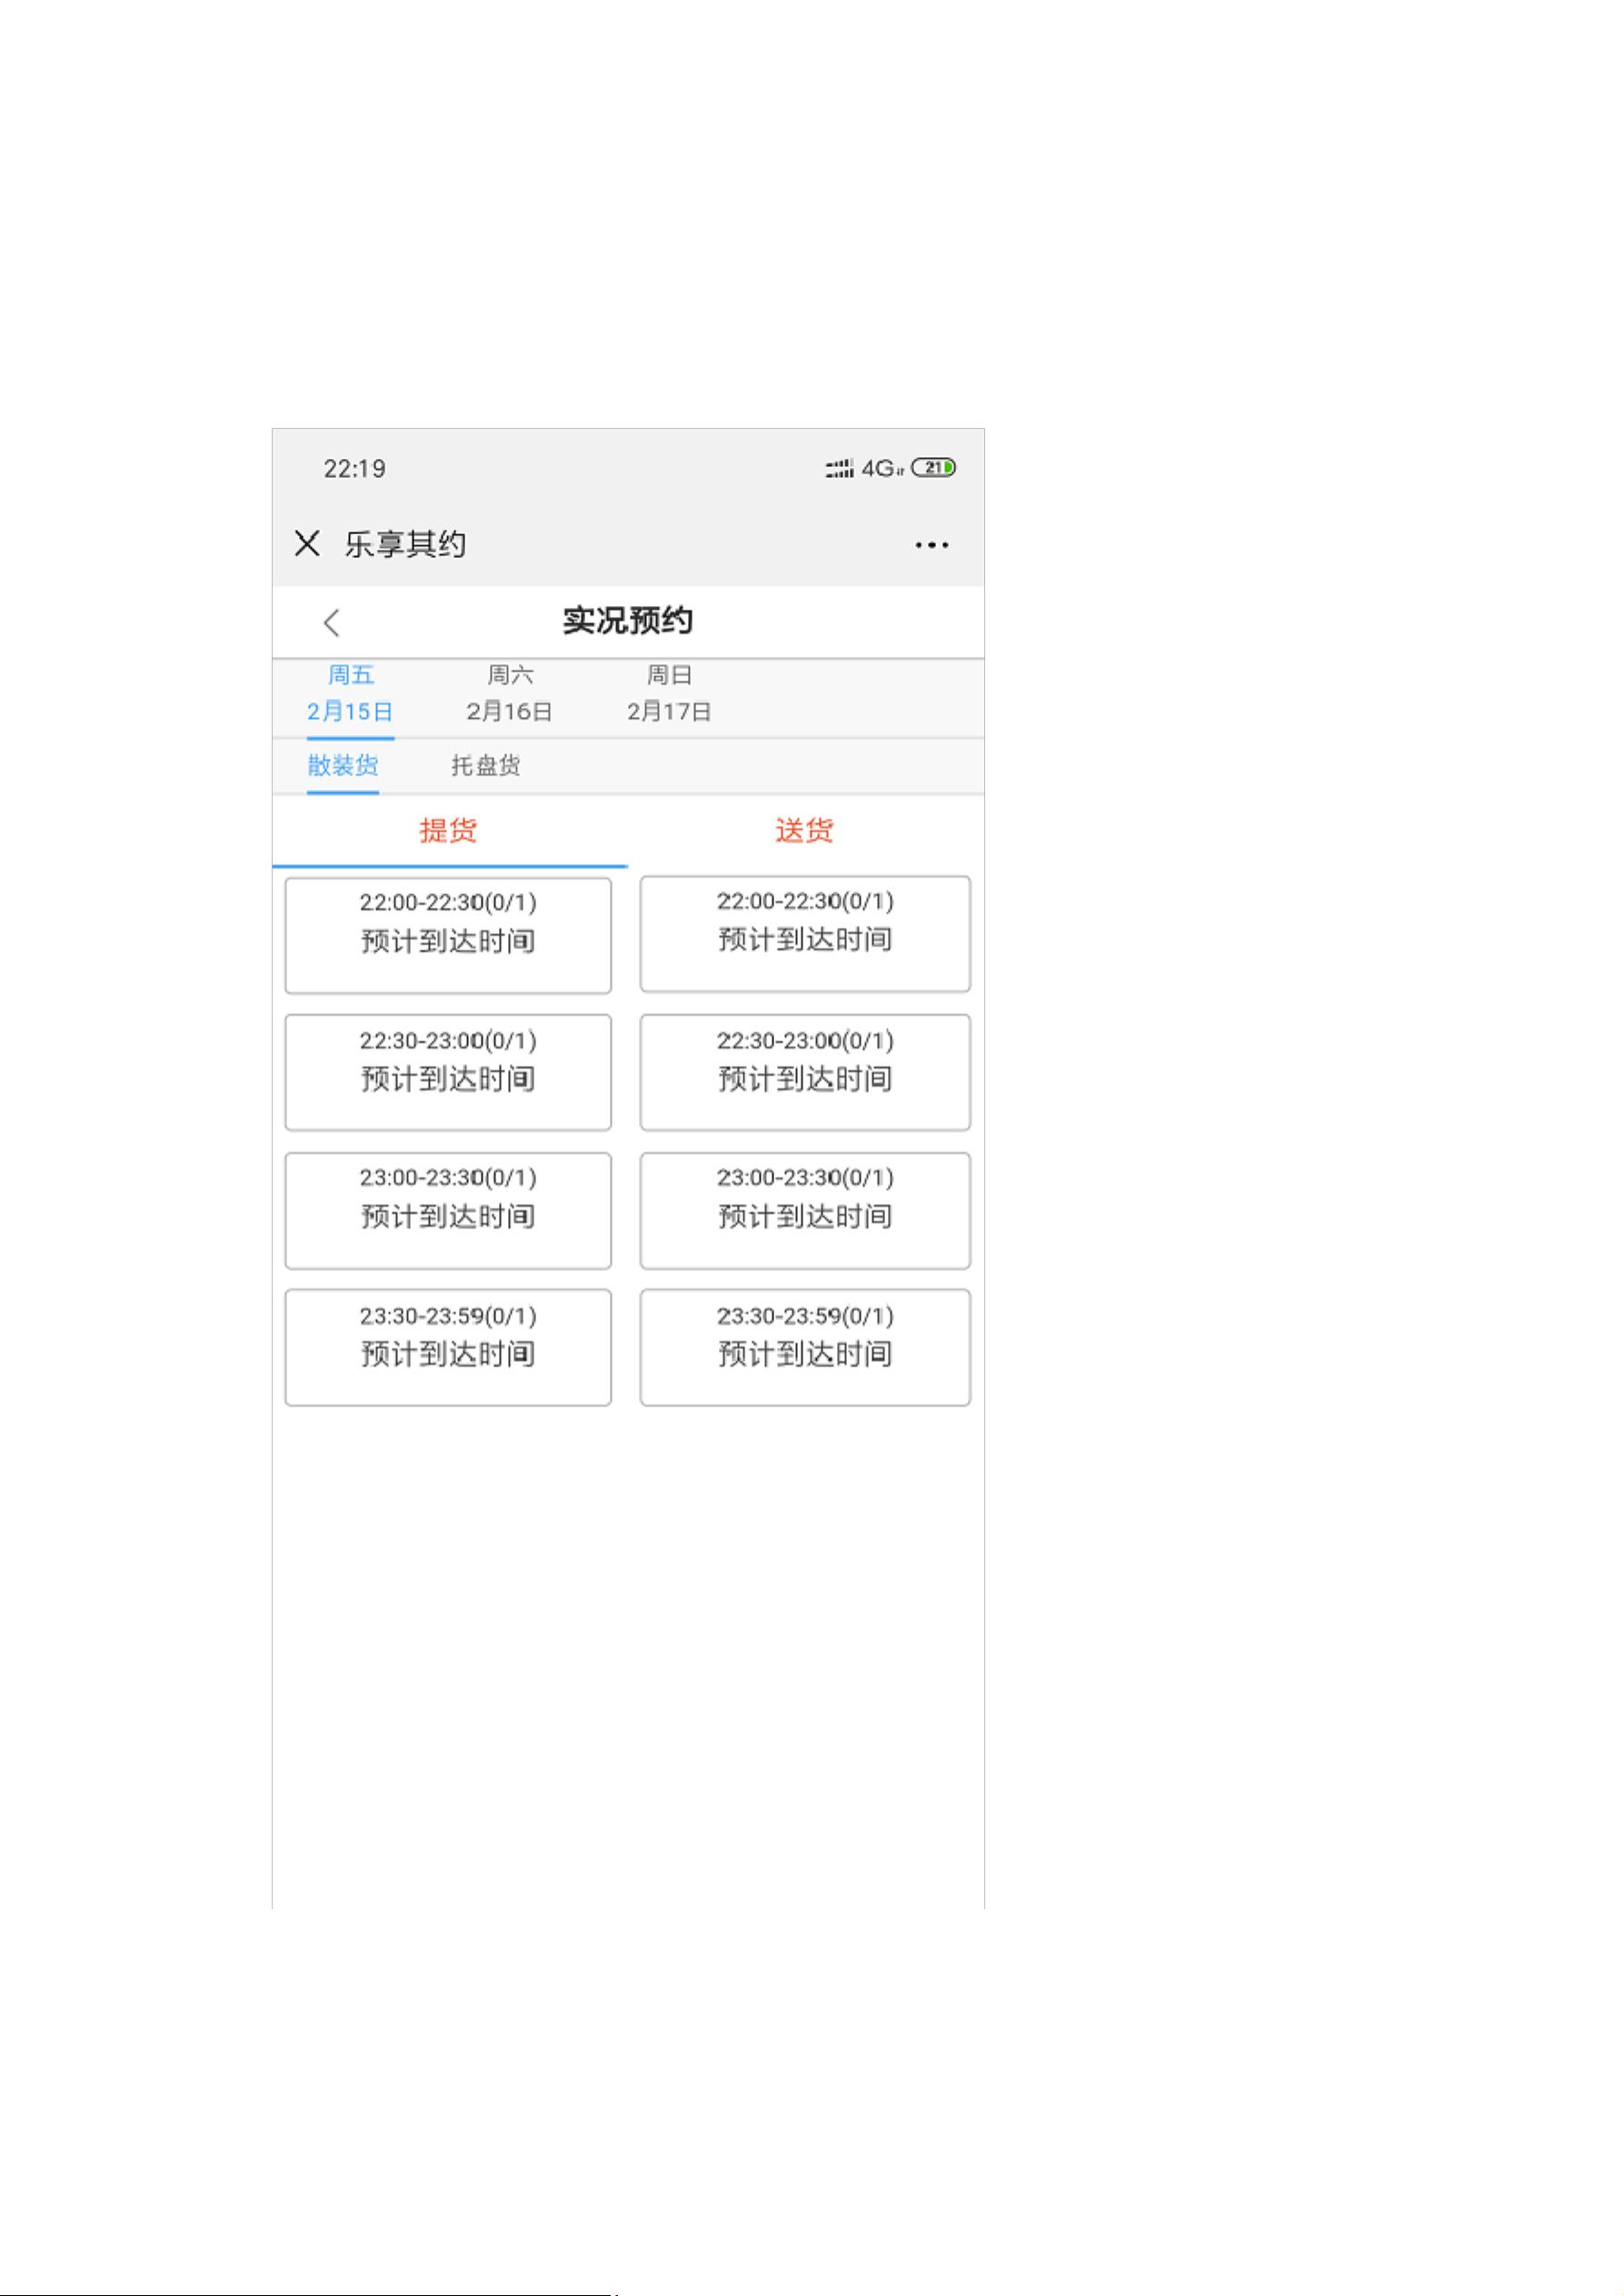Choose the 提货 22:30-23:00 time slot
The width and height of the screenshot is (1624, 2296).
click(448, 1072)
